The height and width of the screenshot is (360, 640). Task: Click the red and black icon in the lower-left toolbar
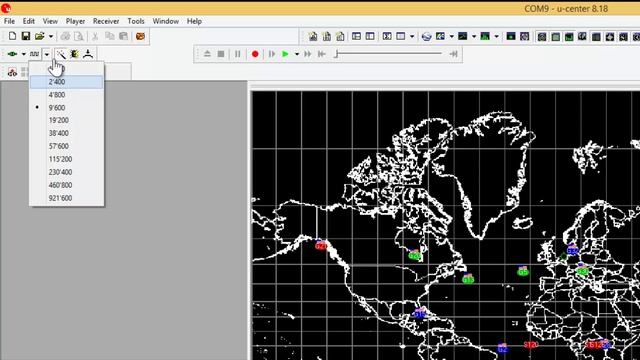(x=12, y=72)
